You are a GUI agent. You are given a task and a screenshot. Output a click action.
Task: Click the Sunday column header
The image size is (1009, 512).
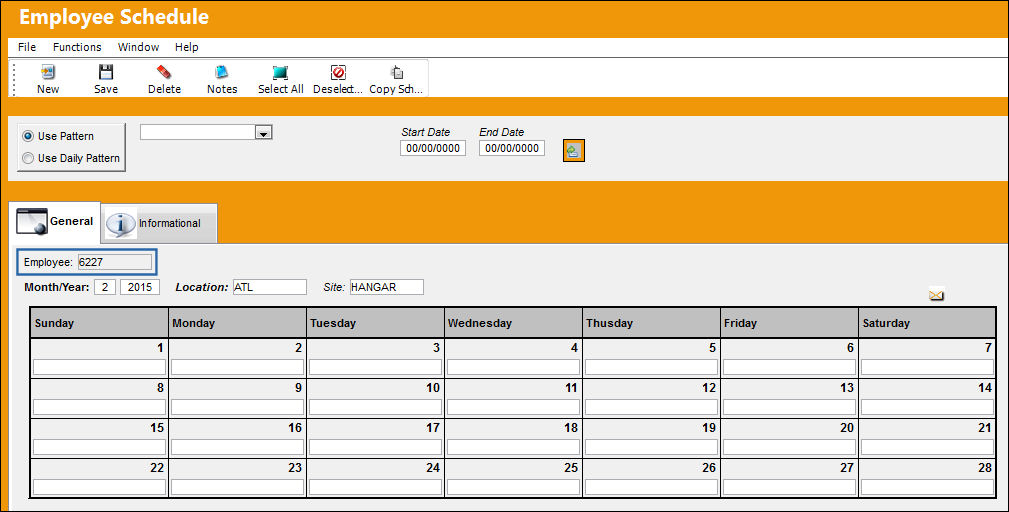pyautogui.click(x=99, y=323)
